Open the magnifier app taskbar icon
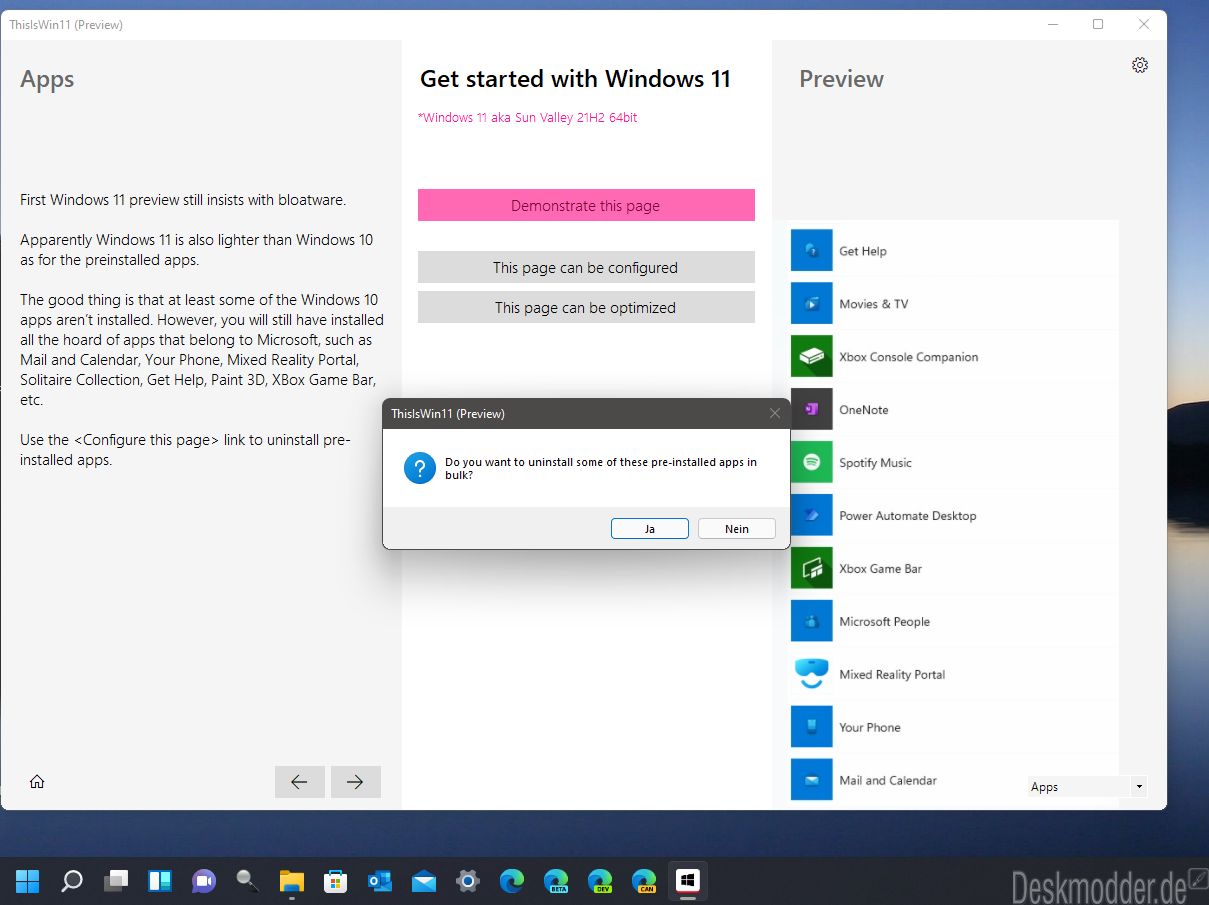This screenshot has width=1209, height=905. [x=247, y=881]
